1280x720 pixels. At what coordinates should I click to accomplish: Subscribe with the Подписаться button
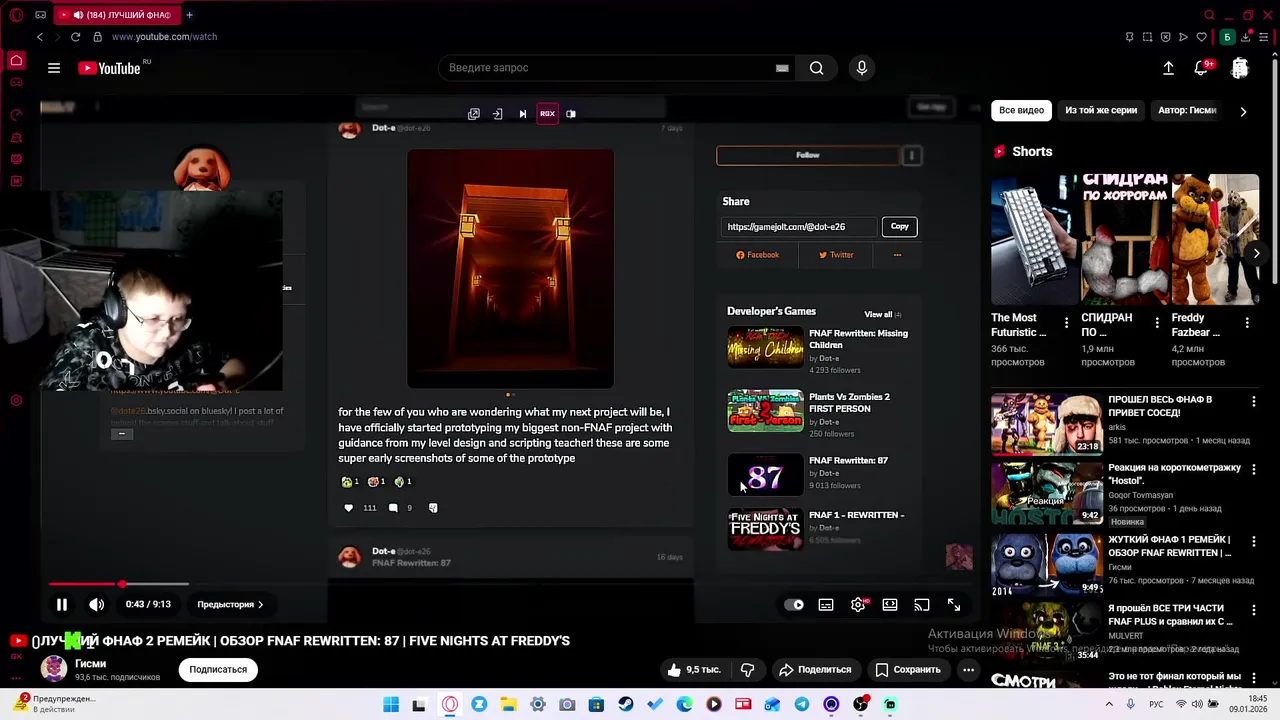(x=218, y=670)
